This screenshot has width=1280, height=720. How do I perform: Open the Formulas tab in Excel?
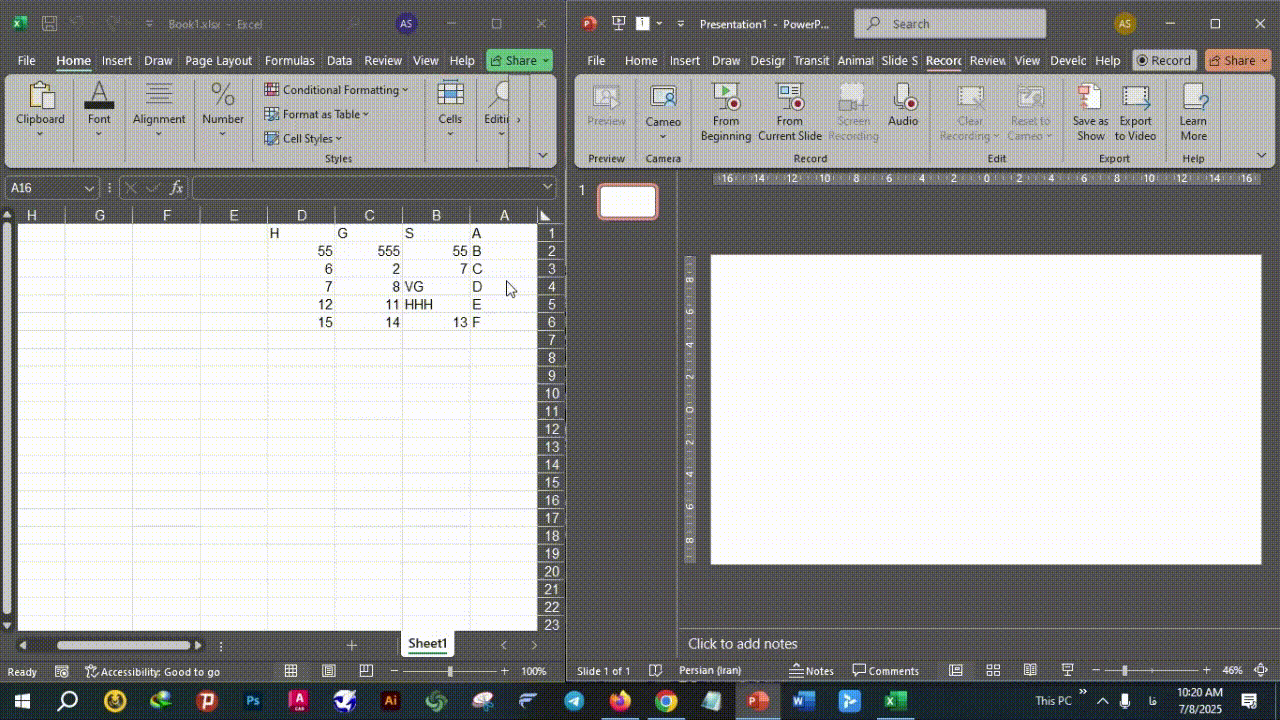(x=289, y=61)
